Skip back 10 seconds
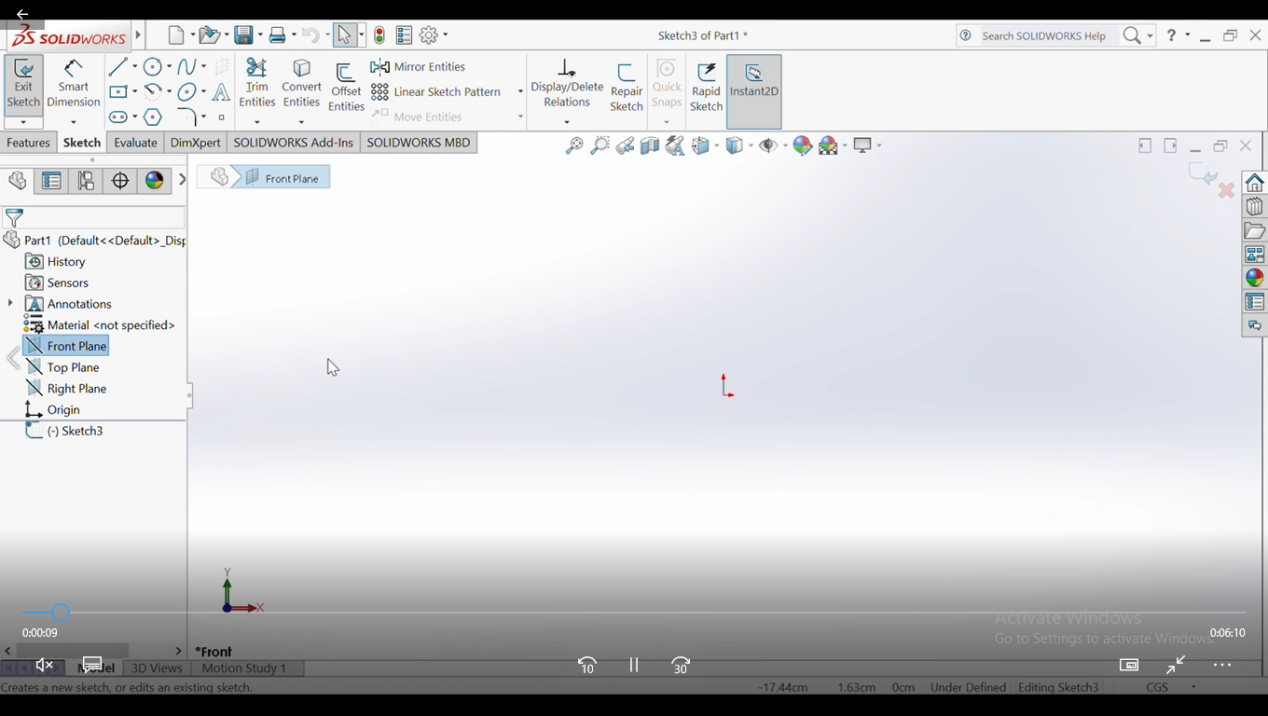 tap(587, 665)
